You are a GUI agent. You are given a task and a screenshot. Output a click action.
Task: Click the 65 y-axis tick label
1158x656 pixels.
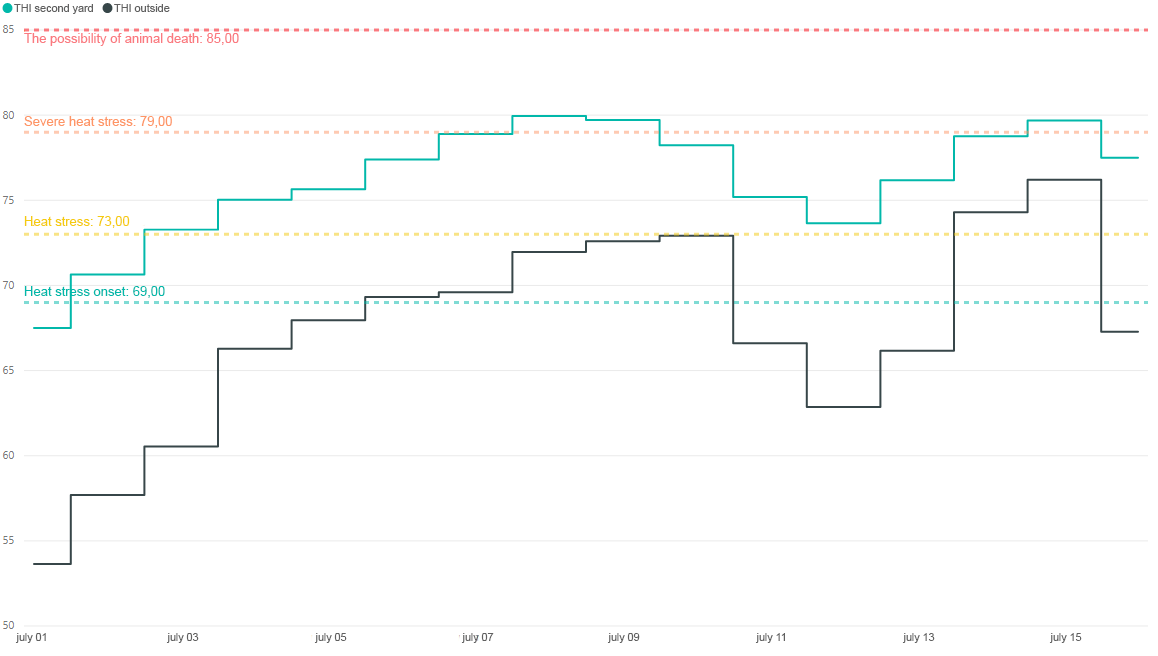tap(8, 370)
